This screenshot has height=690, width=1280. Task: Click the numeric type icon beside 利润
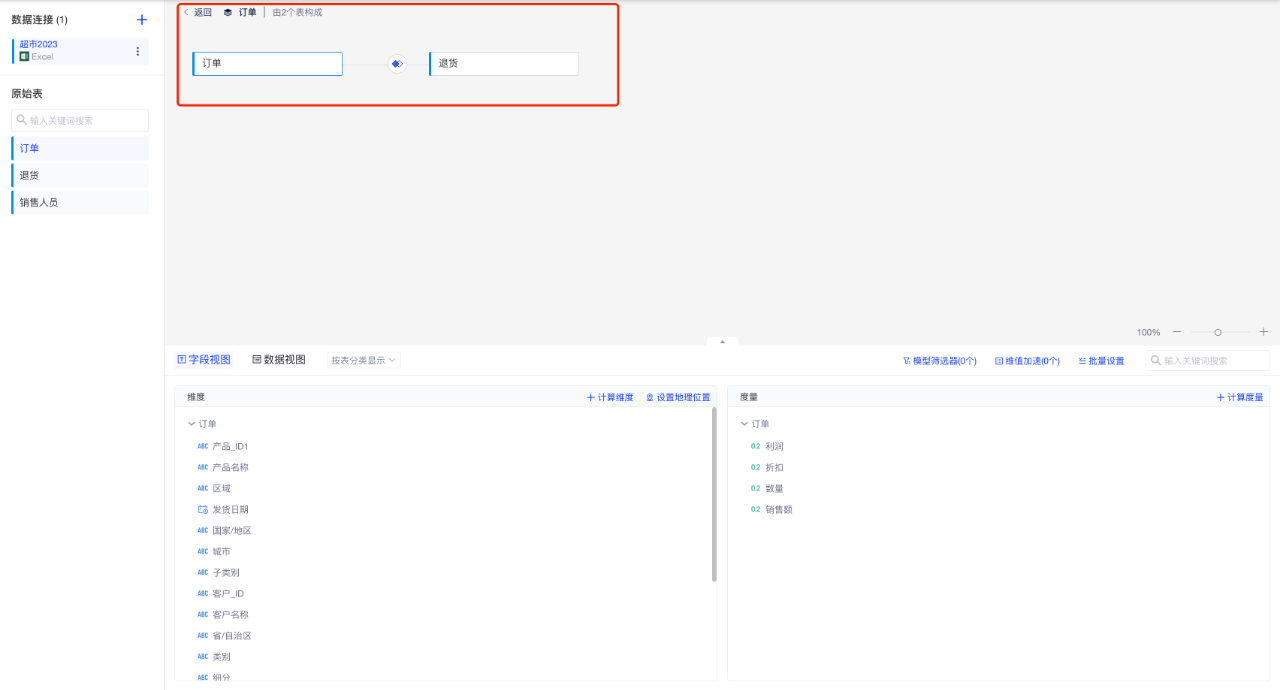756,447
